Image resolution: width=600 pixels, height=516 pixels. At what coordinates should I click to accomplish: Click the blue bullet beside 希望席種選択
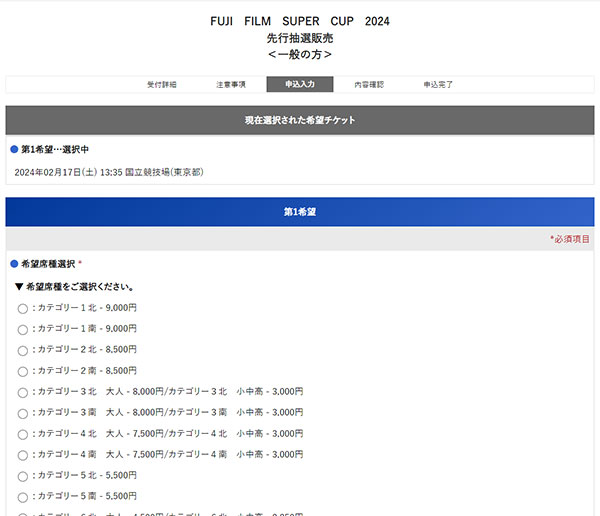point(15,264)
